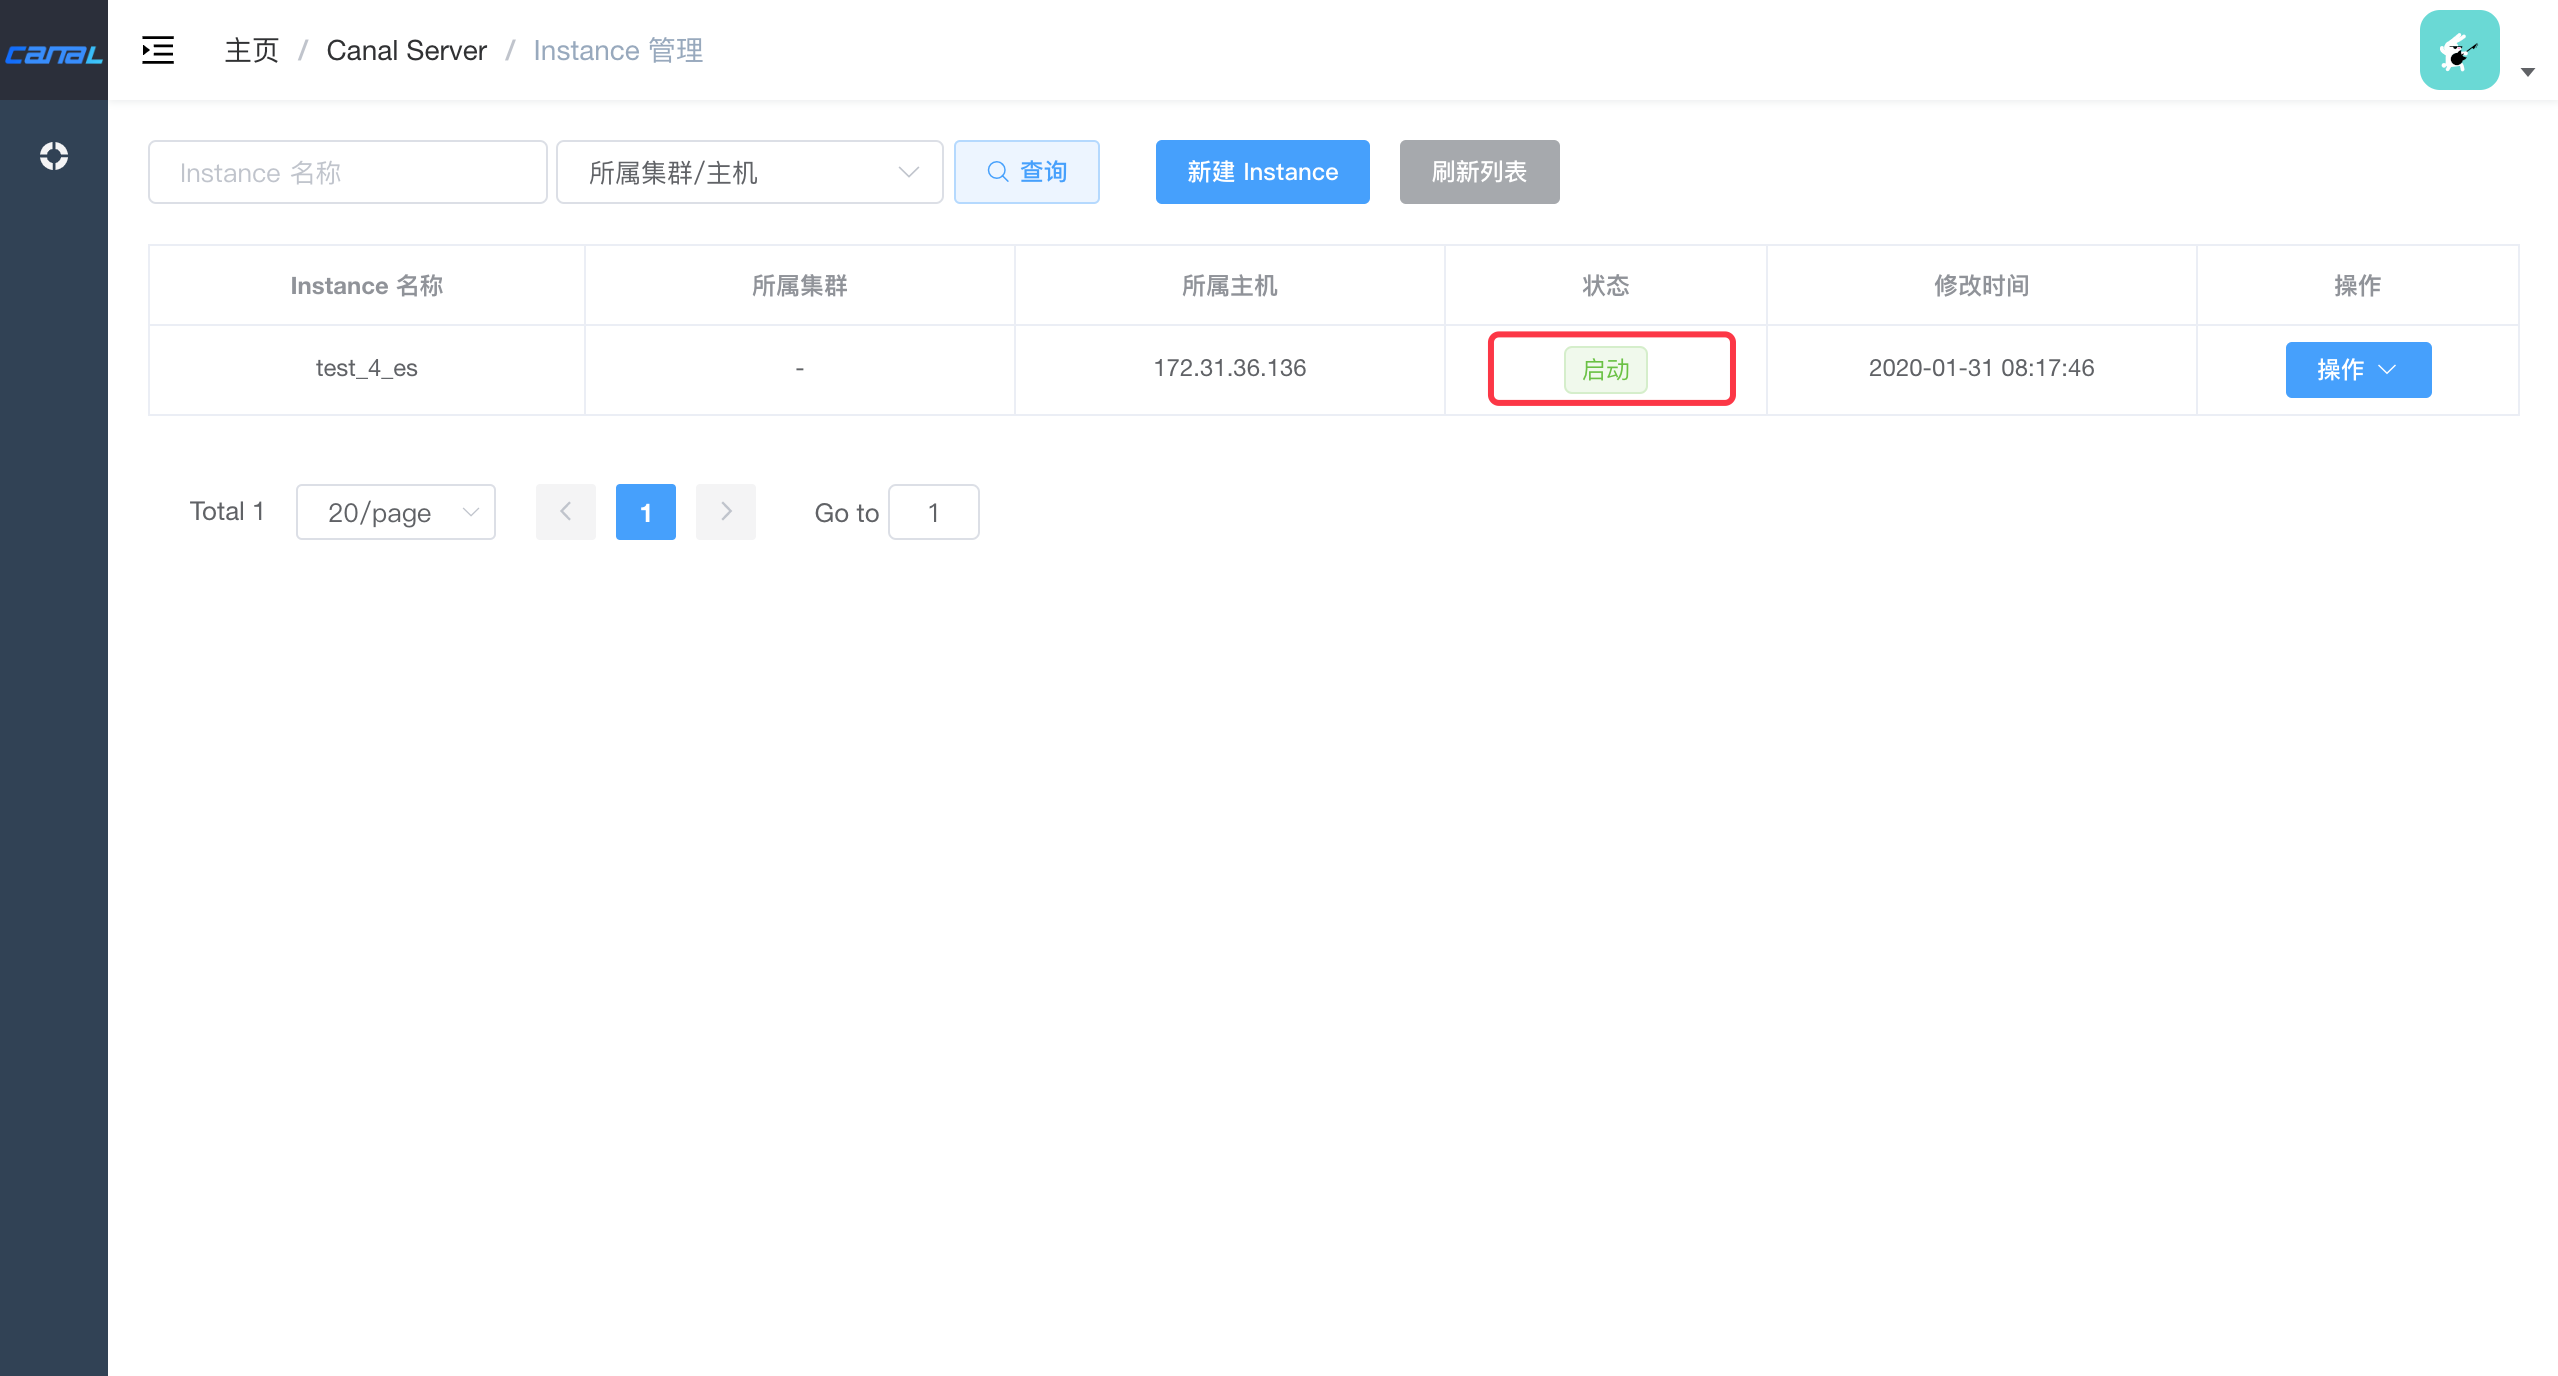Open the 20/page size selector
Viewport: 2558px width, 1376px height.
395,512
